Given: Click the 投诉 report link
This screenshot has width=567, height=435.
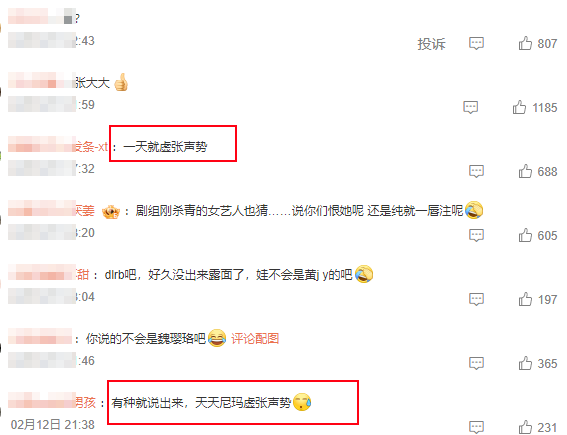Looking at the screenshot, I should coord(431,44).
